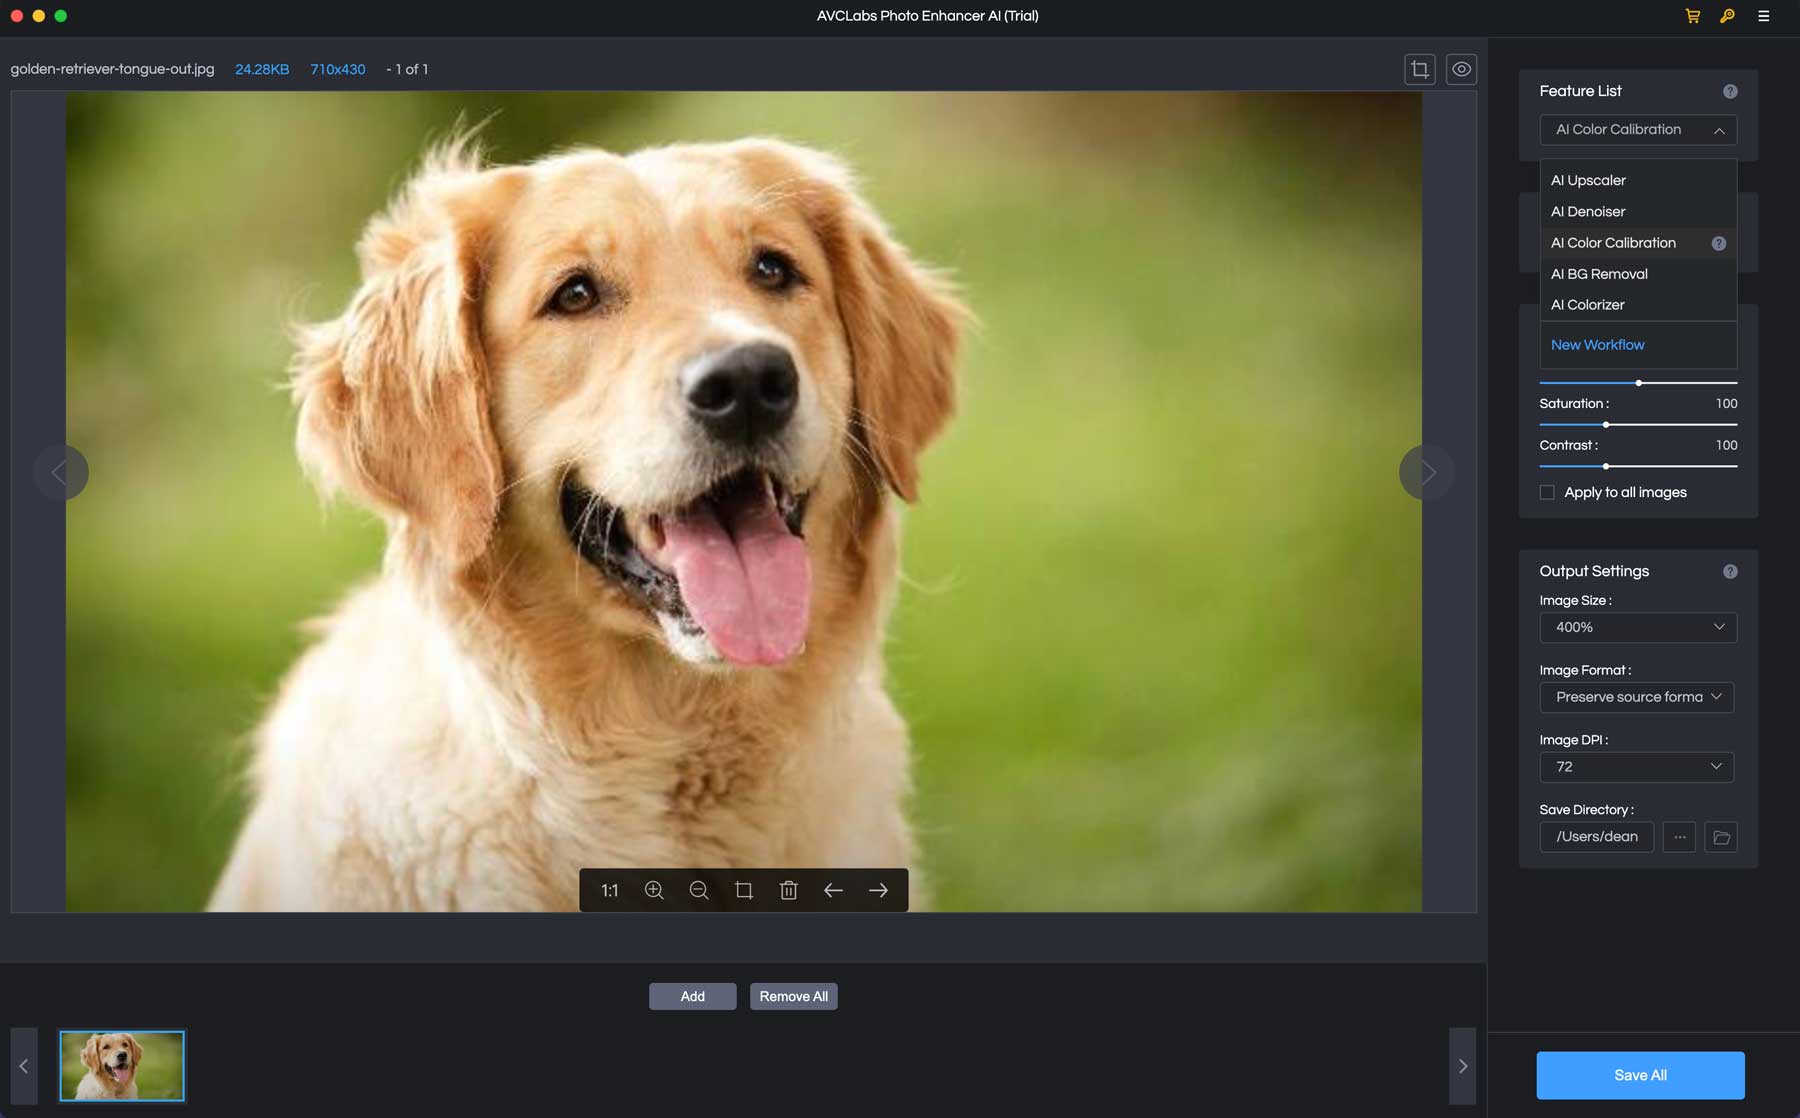Click the left arrow in the bottom toolbar
The image size is (1800, 1118).
coord(833,890)
